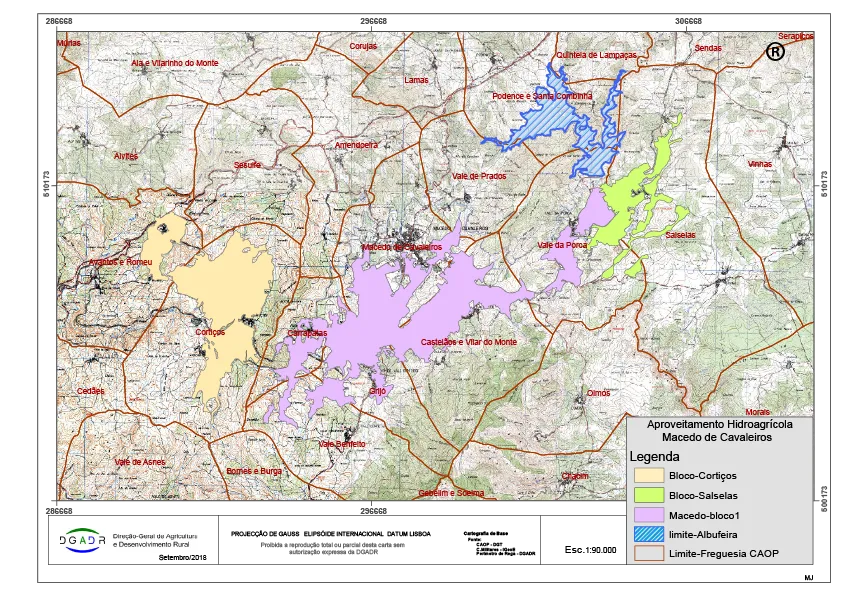Click the Vale de Prados label
Screen dimensions: 842x596
click(x=480, y=176)
